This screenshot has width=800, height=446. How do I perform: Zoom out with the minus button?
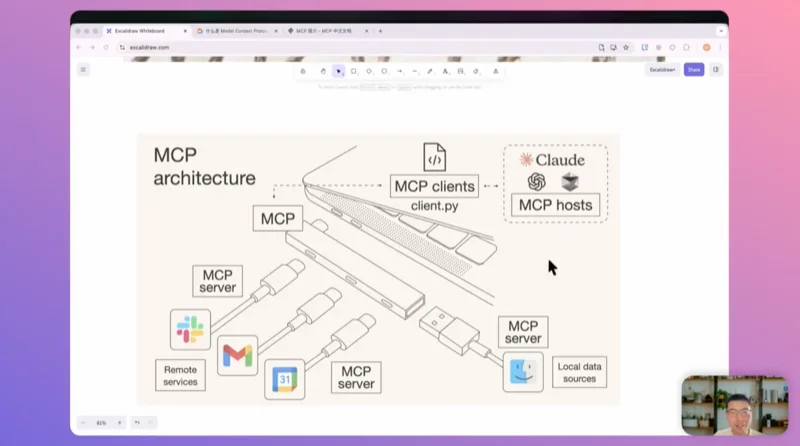(83, 423)
